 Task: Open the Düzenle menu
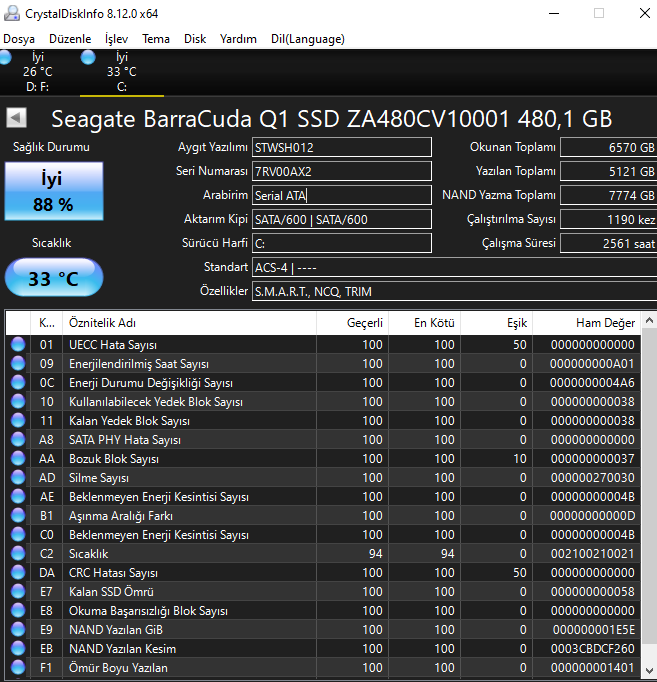pos(70,39)
